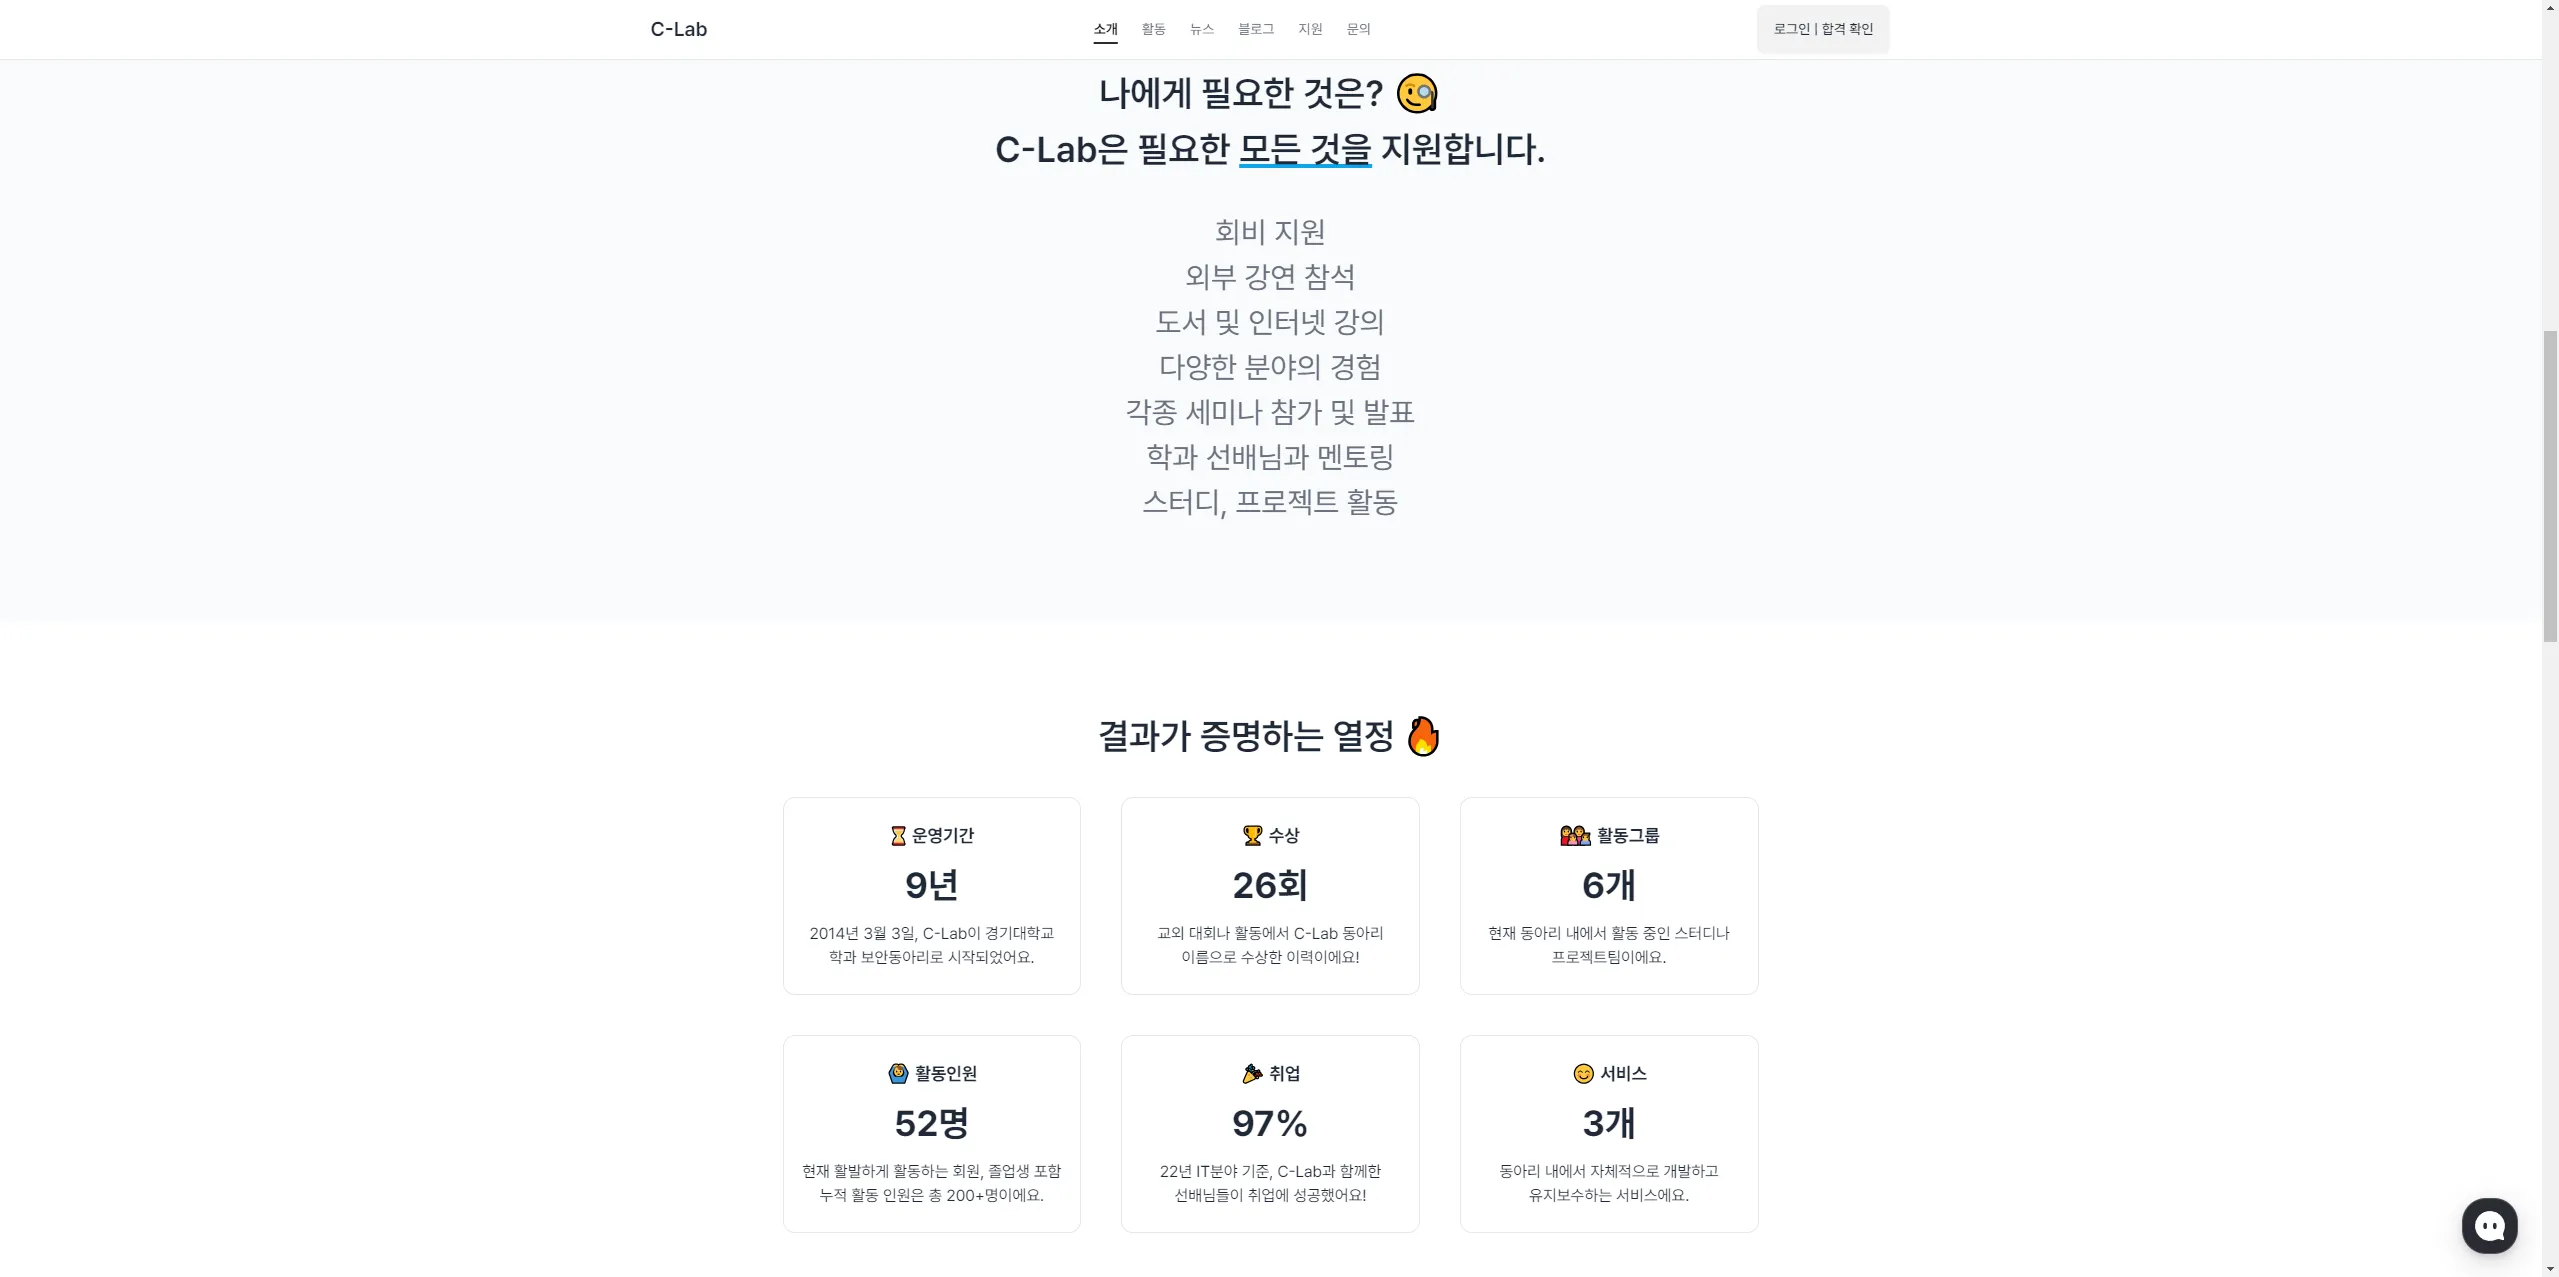Click the face icon on the 활동인원 card

pos(899,1072)
